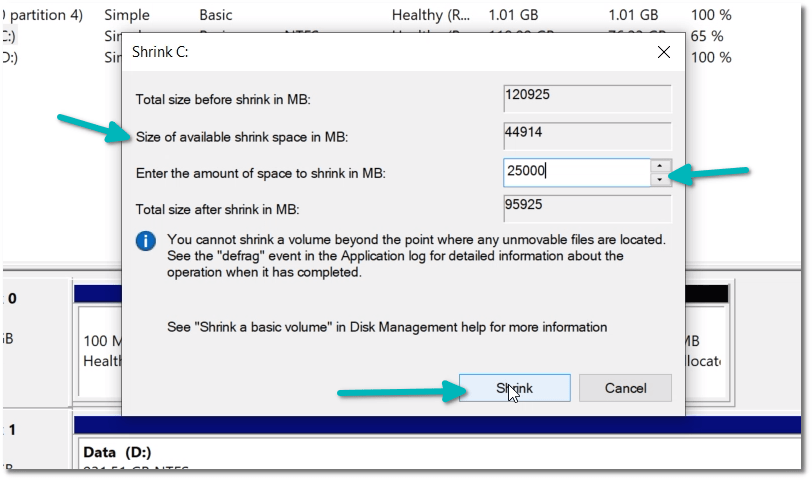The width and height of the screenshot is (812, 480).
Task: Select Disk 1 label in Disk Management
Action: (12, 430)
